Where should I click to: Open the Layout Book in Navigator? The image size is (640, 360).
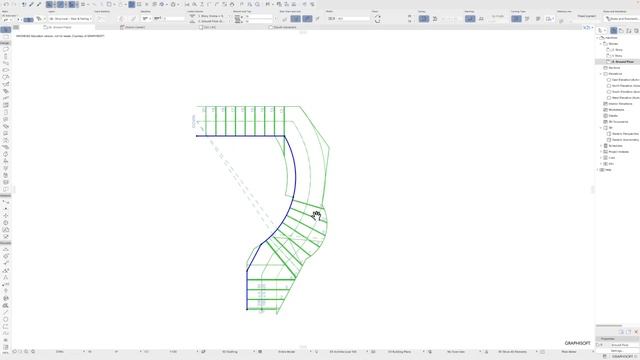(629, 31)
